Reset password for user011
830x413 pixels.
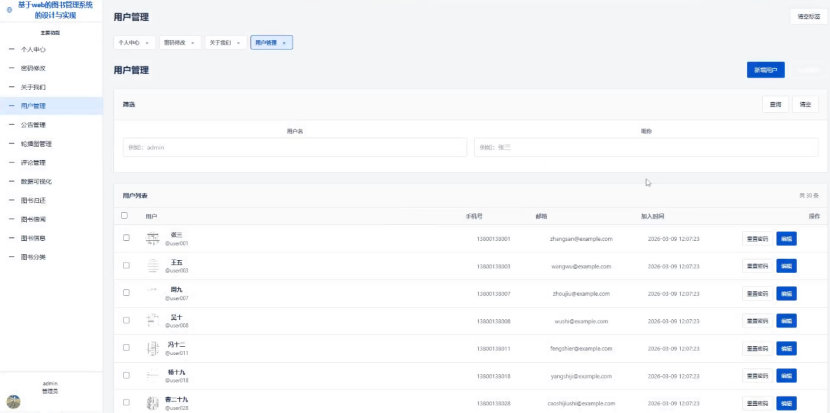click(x=757, y=348)
